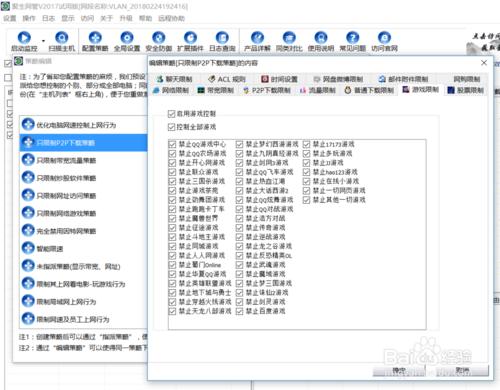
Task: Uncheck 禁止QQ农场游戏
Action: 172,154
